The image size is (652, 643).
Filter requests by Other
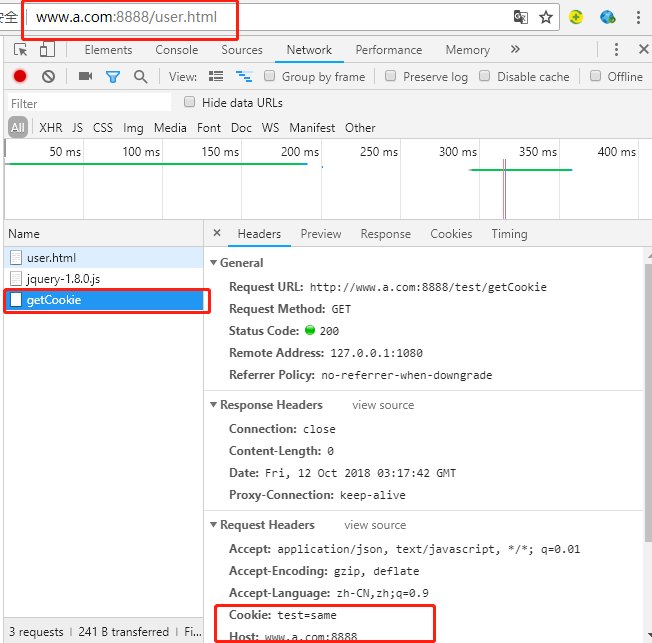tap(360, 128)
